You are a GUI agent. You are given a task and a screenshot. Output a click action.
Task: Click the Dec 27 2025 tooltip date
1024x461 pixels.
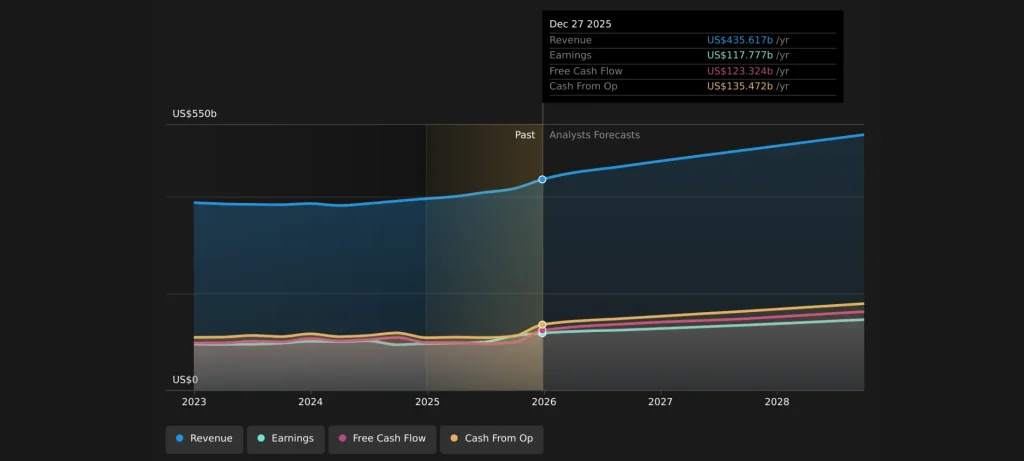(581, 24)
